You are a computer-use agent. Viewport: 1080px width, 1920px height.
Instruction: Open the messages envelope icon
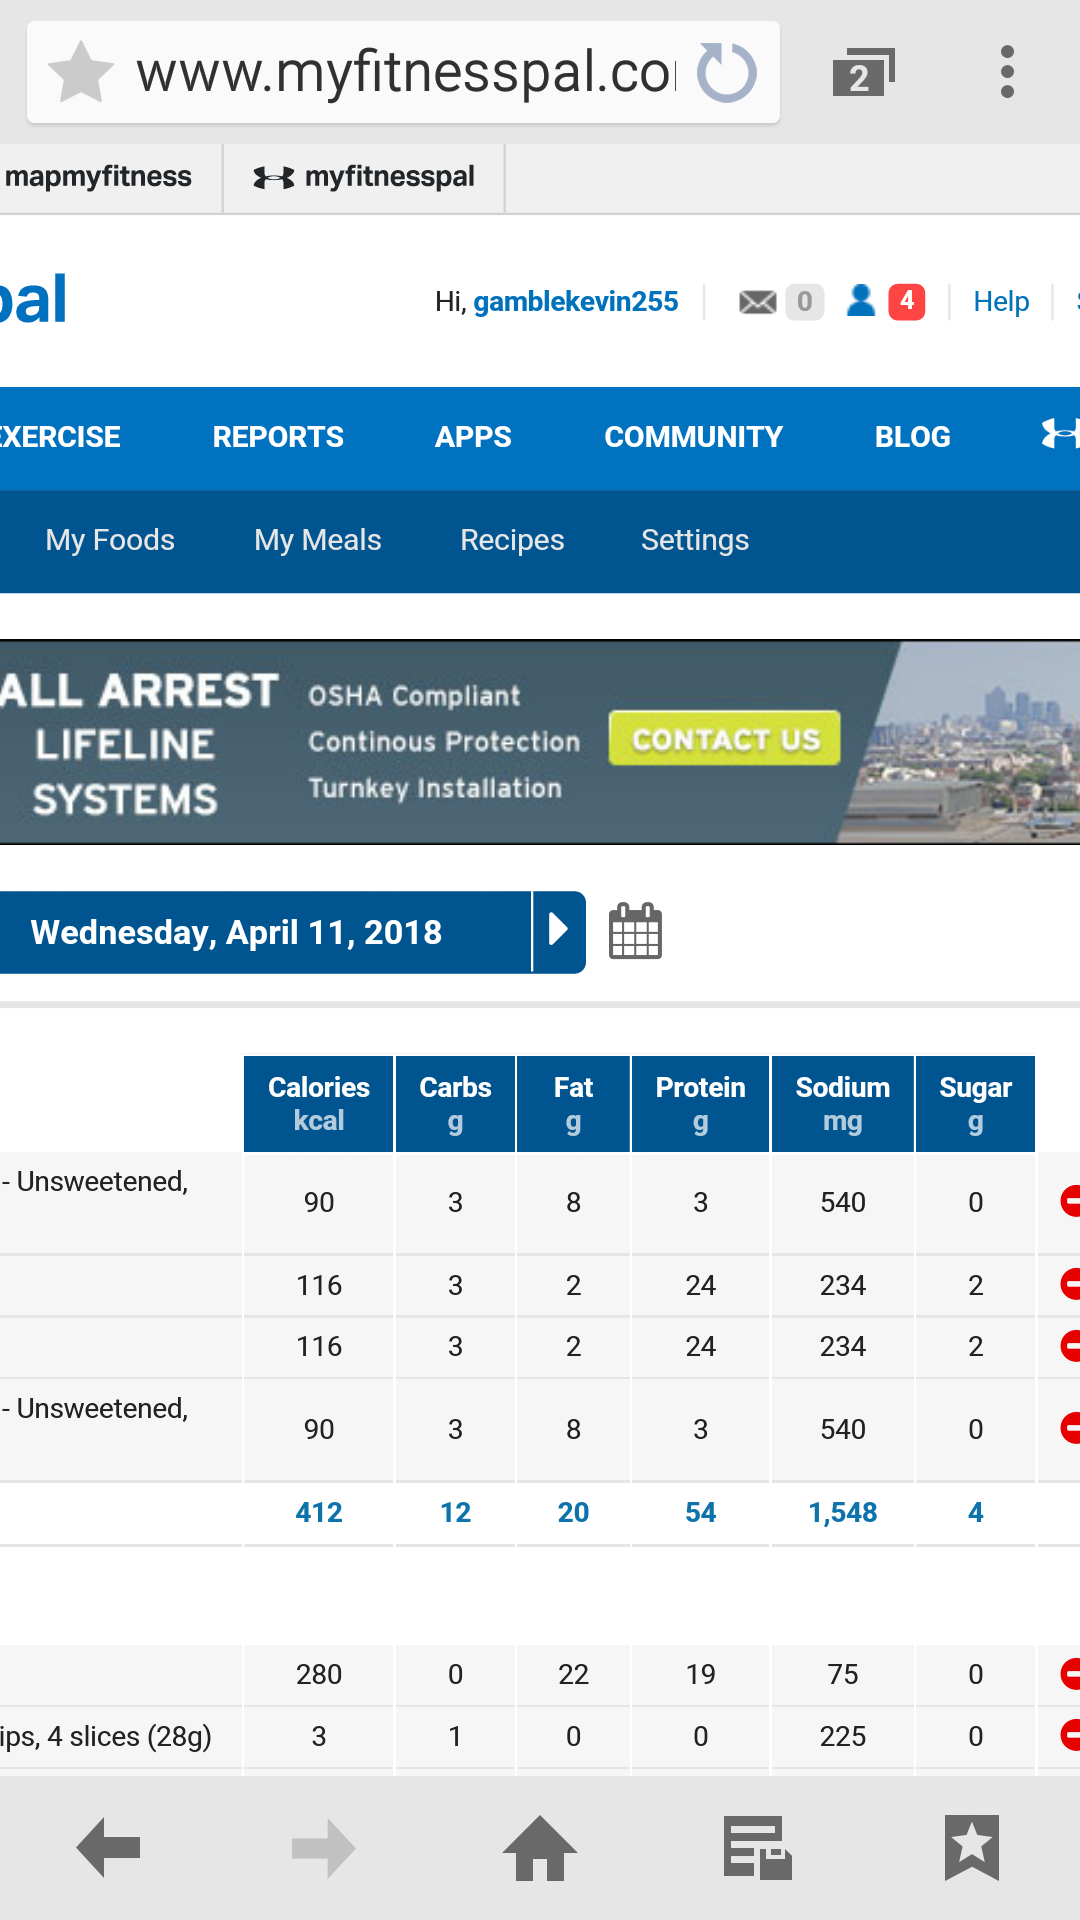[x=758, y=302]
